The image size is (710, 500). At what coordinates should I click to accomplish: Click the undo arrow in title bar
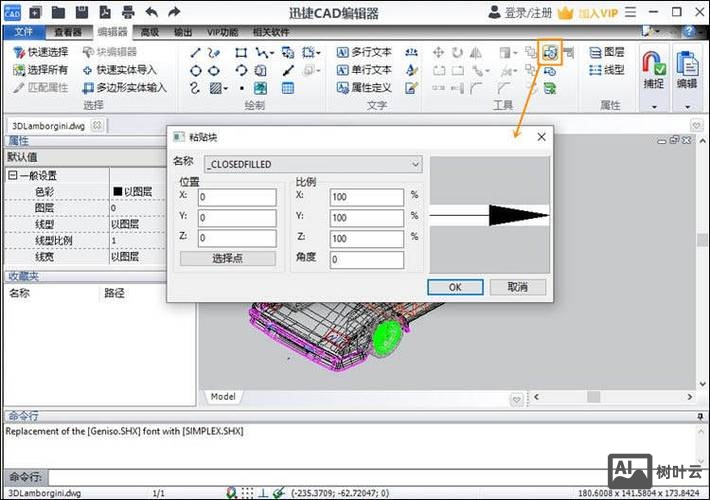pyautogui.click(x=151, y=12)
